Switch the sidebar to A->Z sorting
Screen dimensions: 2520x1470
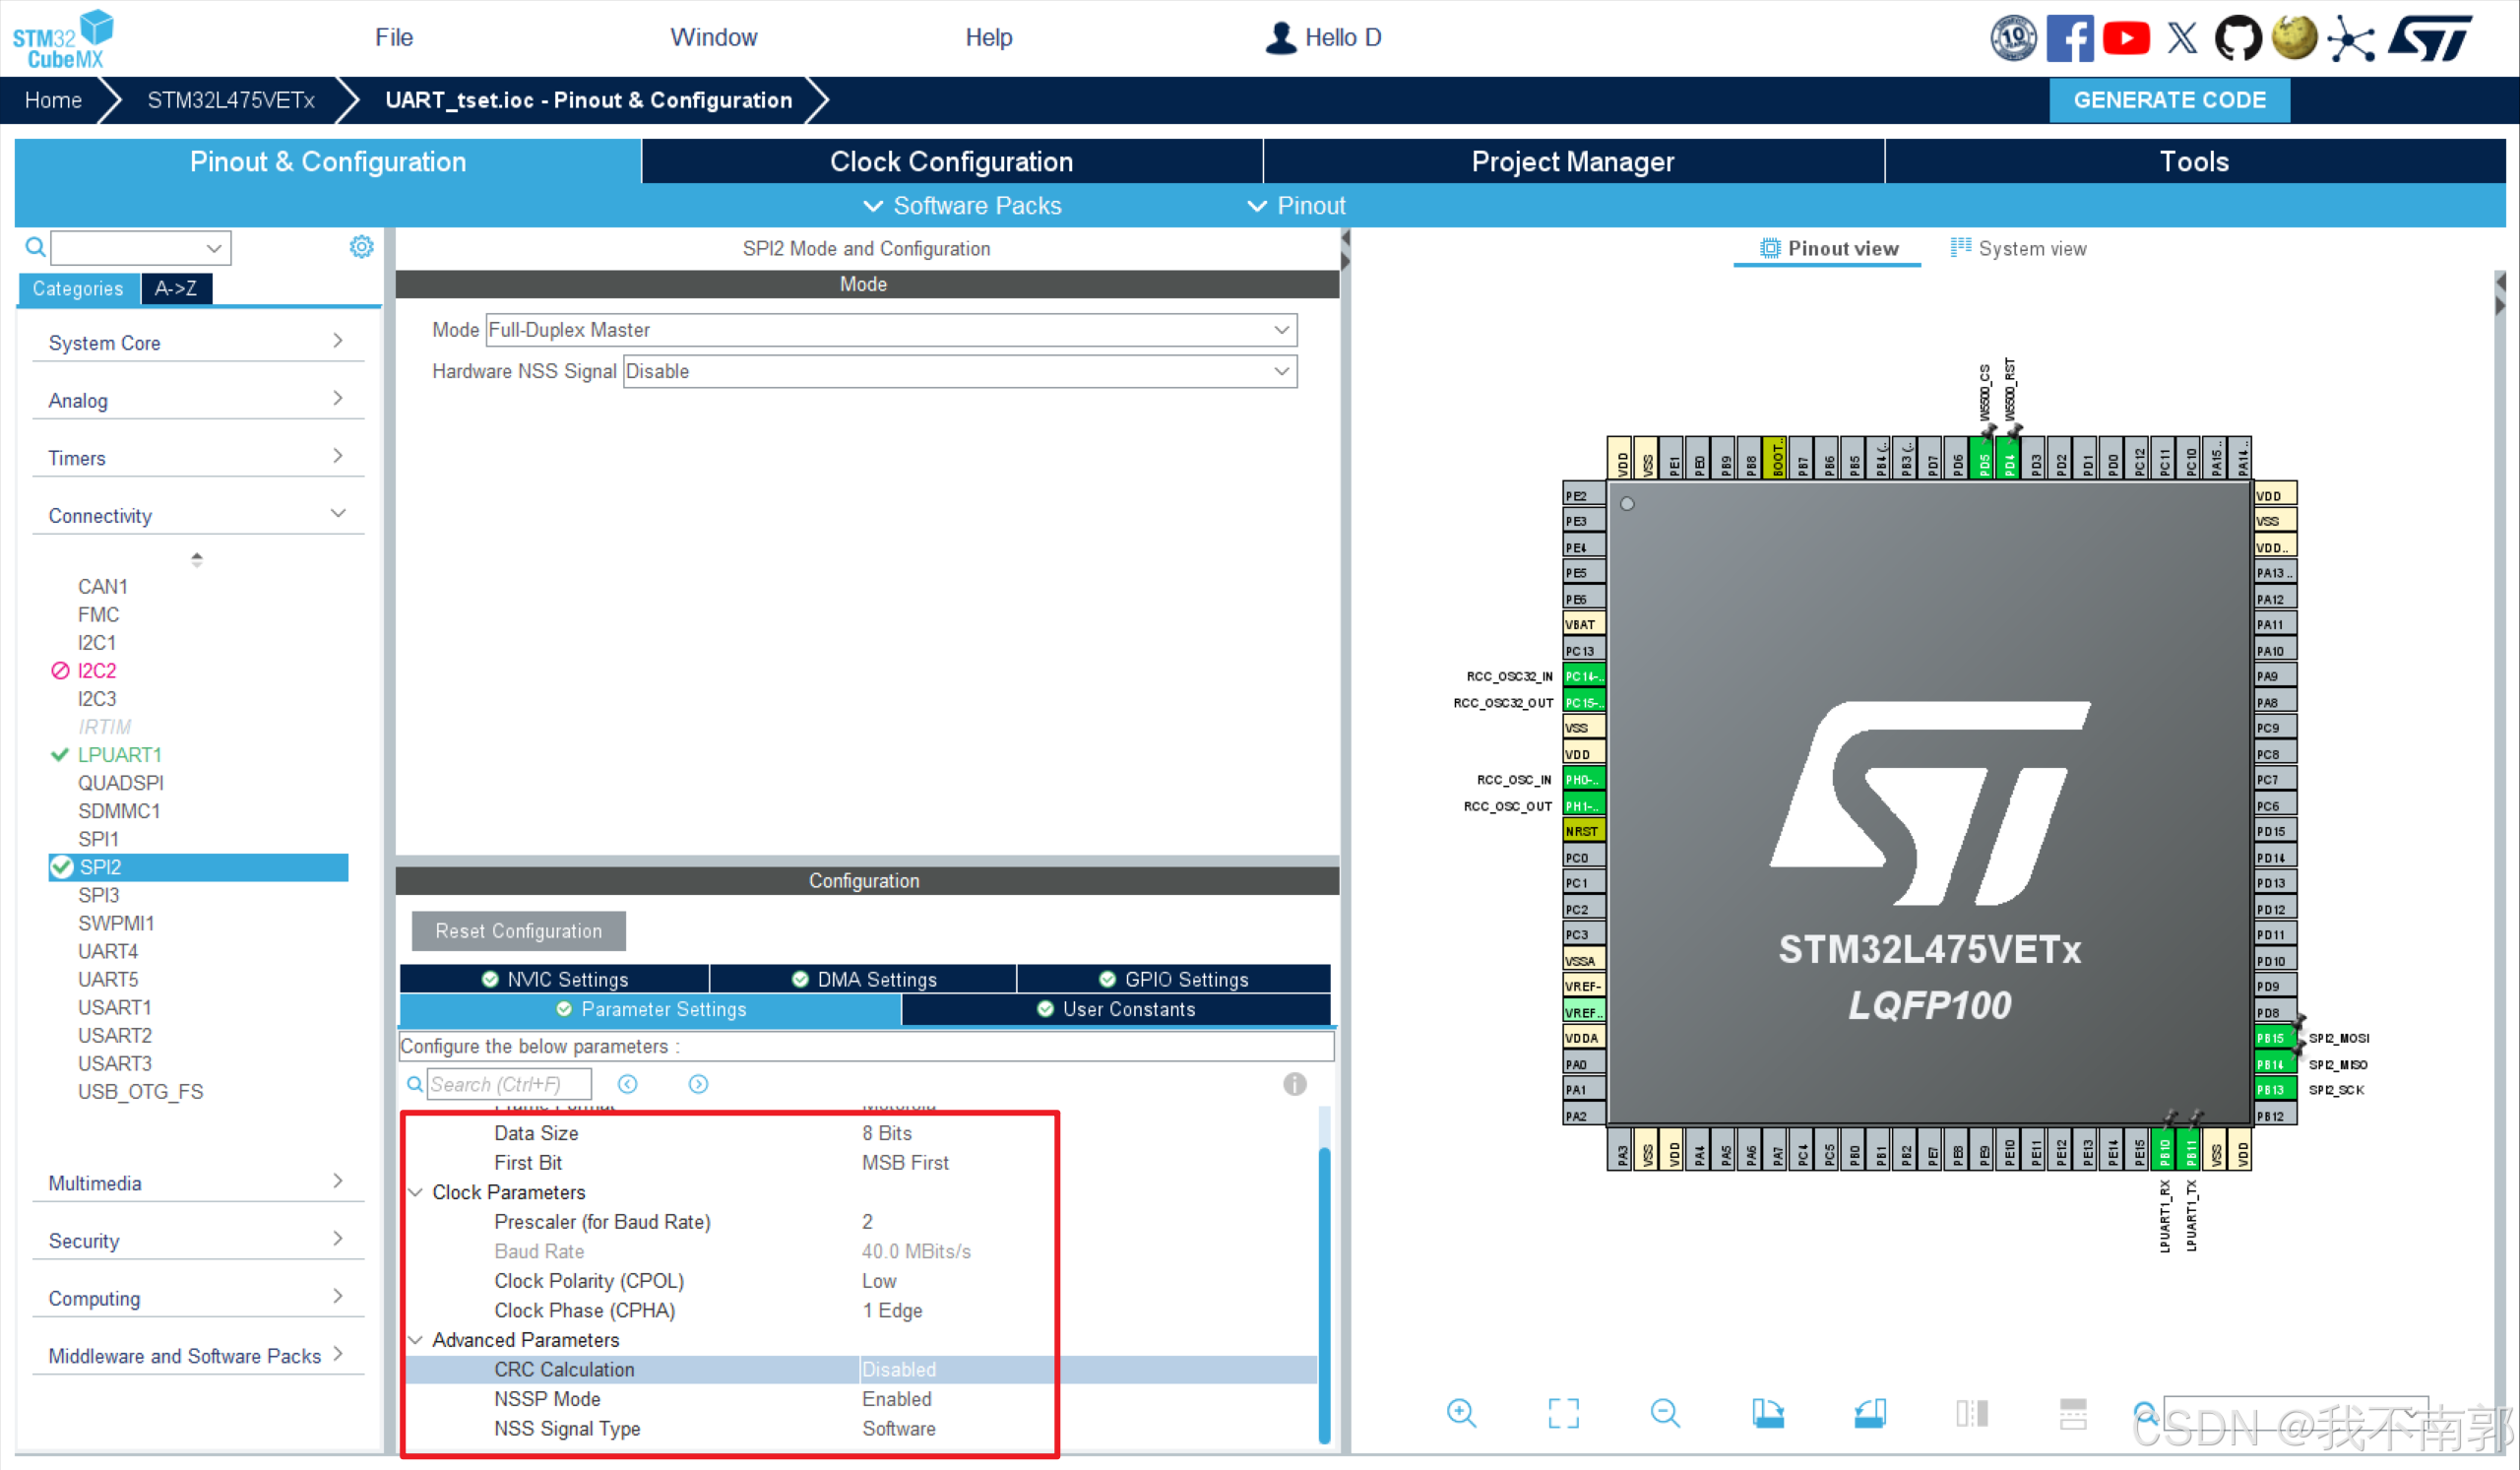(x=176, y=288)
